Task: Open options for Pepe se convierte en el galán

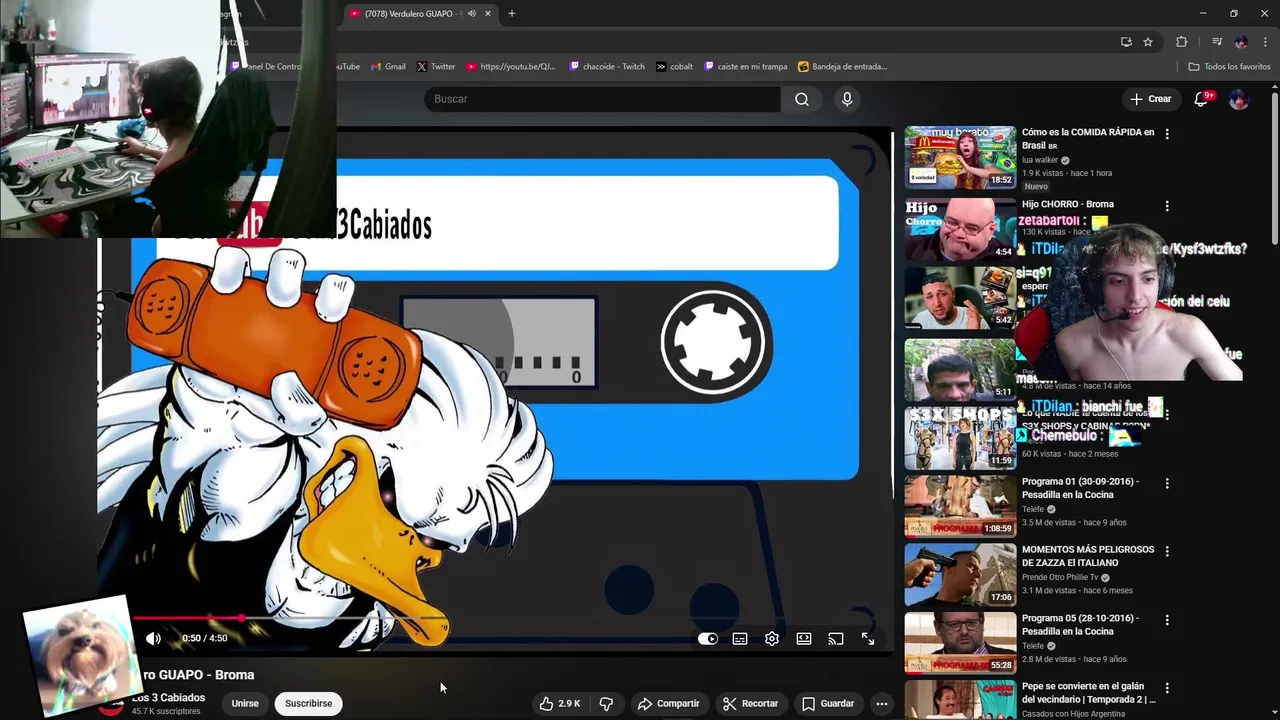Action: [1167, 688]
